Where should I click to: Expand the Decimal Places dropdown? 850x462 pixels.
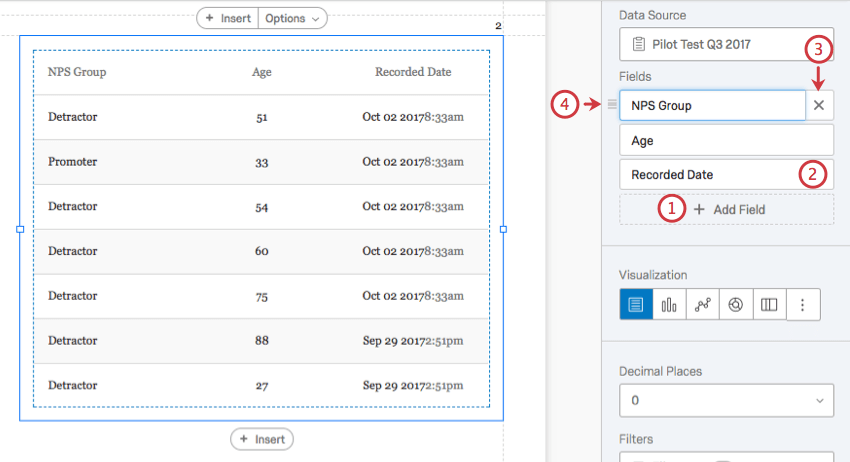(x=726, y=401)
